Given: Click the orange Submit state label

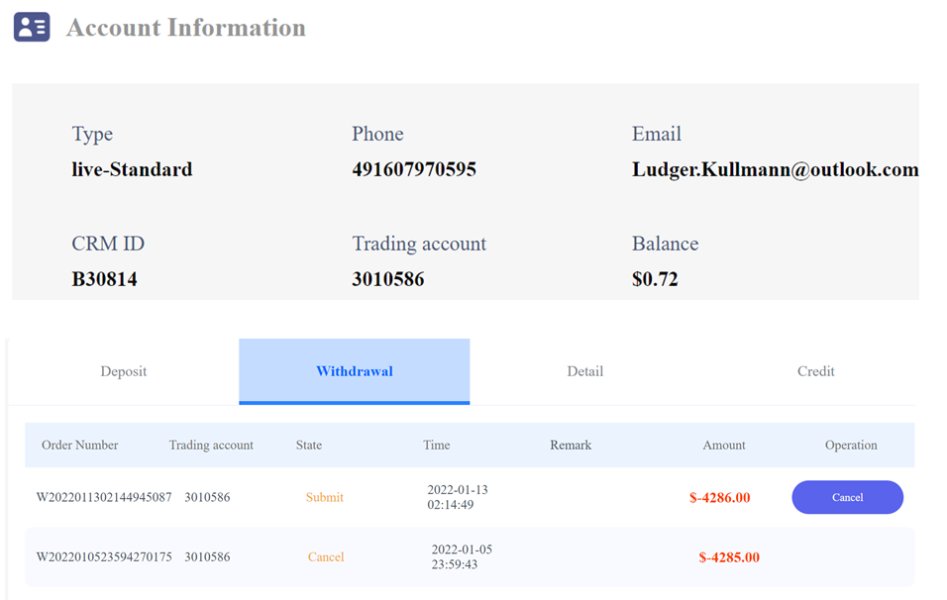Looking at the screenshot, I should [324, 497].
